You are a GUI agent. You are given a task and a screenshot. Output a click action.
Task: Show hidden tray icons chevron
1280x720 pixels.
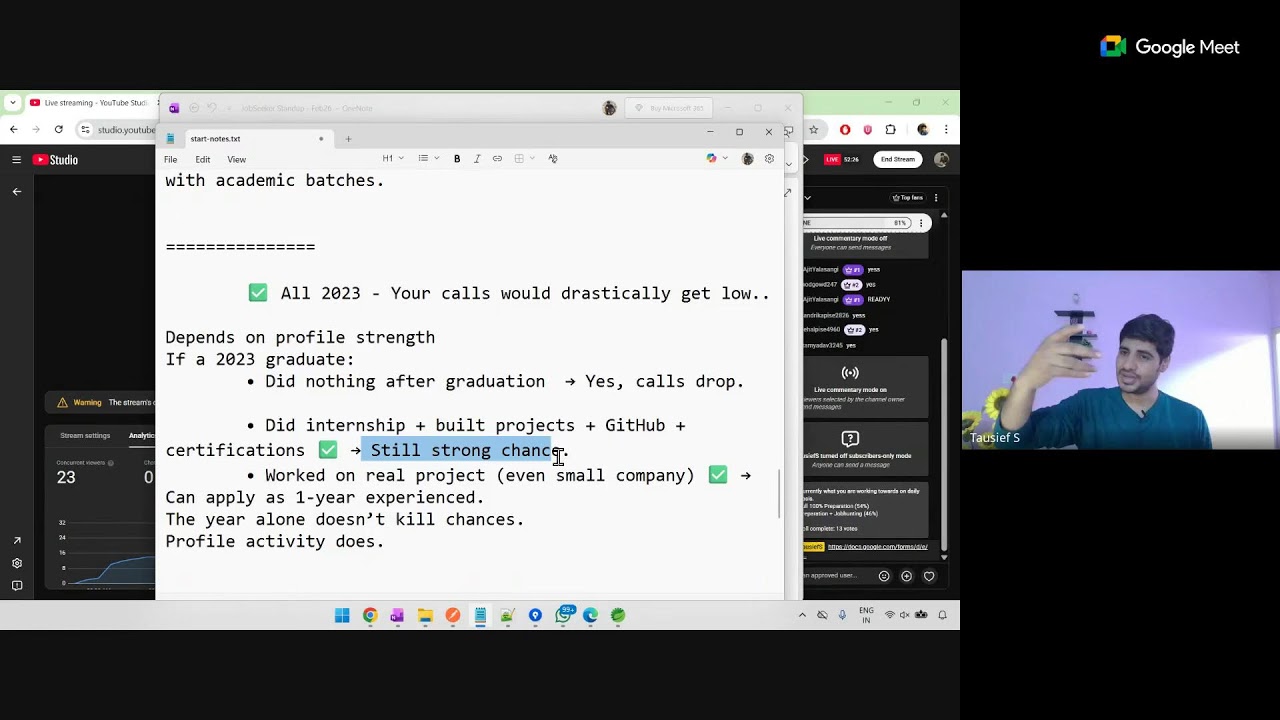click(802, 615)
